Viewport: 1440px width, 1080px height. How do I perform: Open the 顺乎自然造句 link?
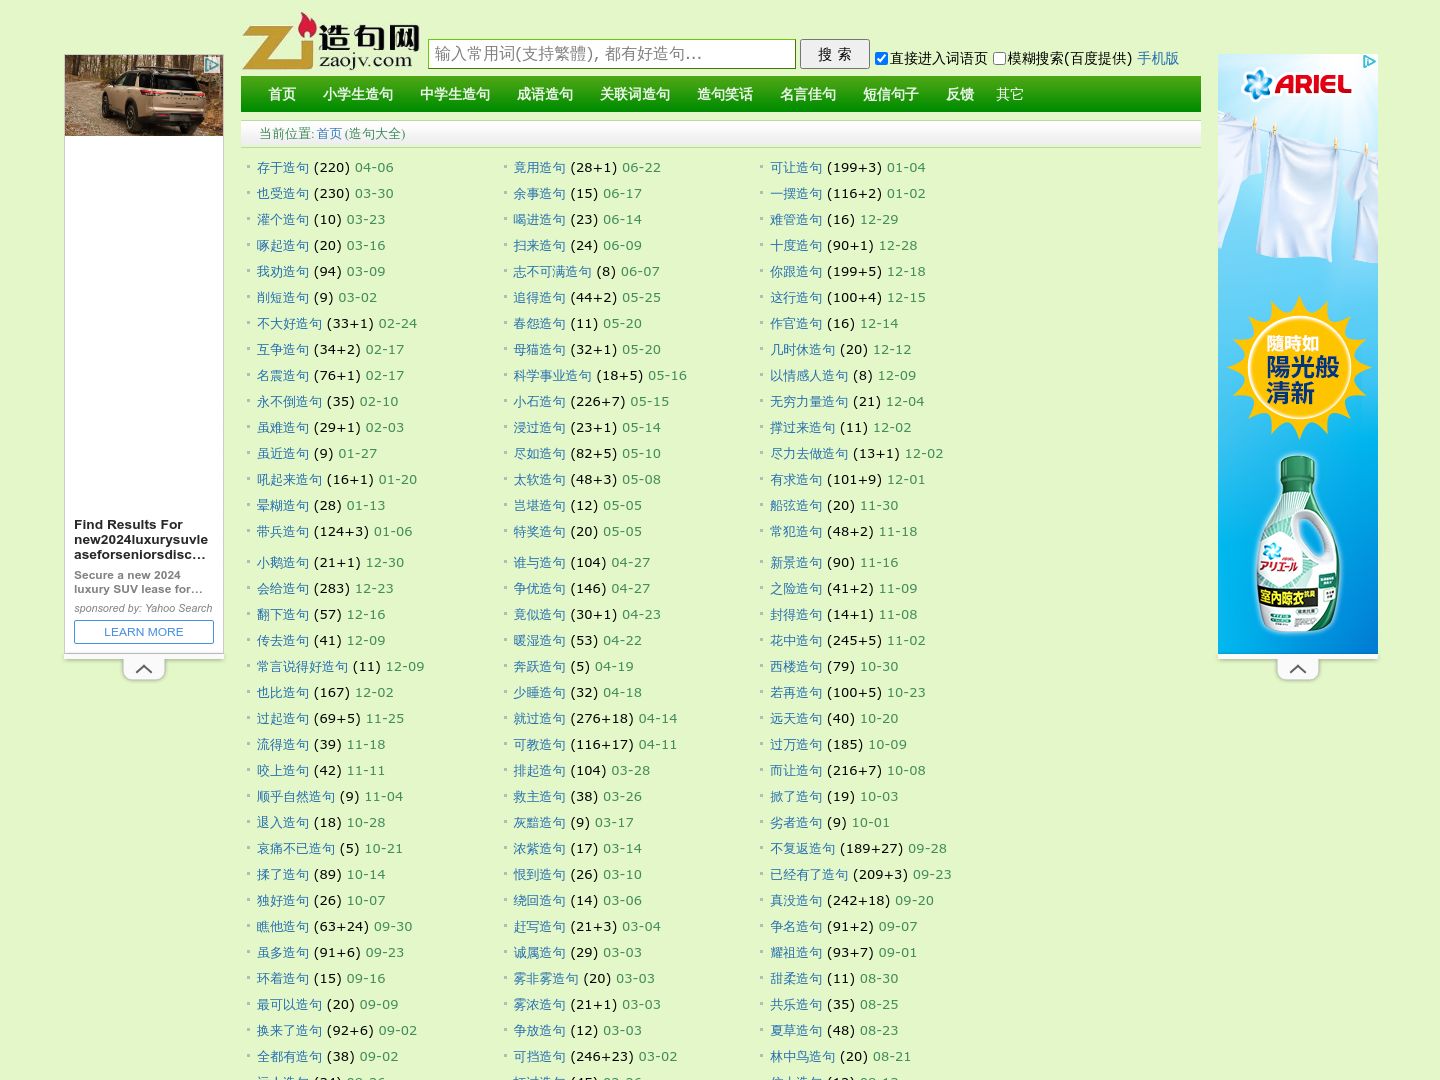[296, 796]
